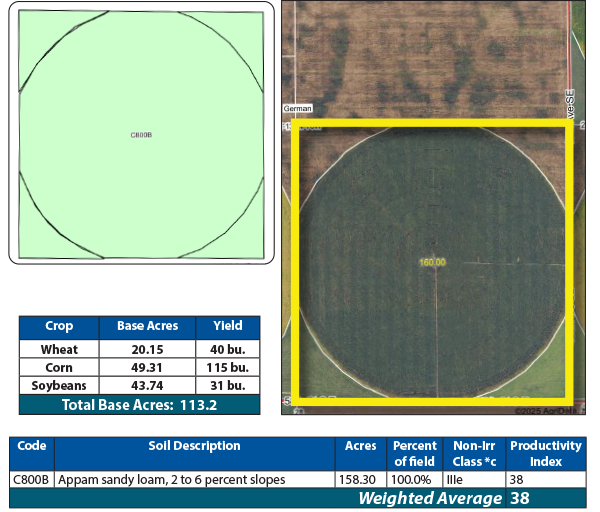Click the Yield column header

(x=227, y=326)
